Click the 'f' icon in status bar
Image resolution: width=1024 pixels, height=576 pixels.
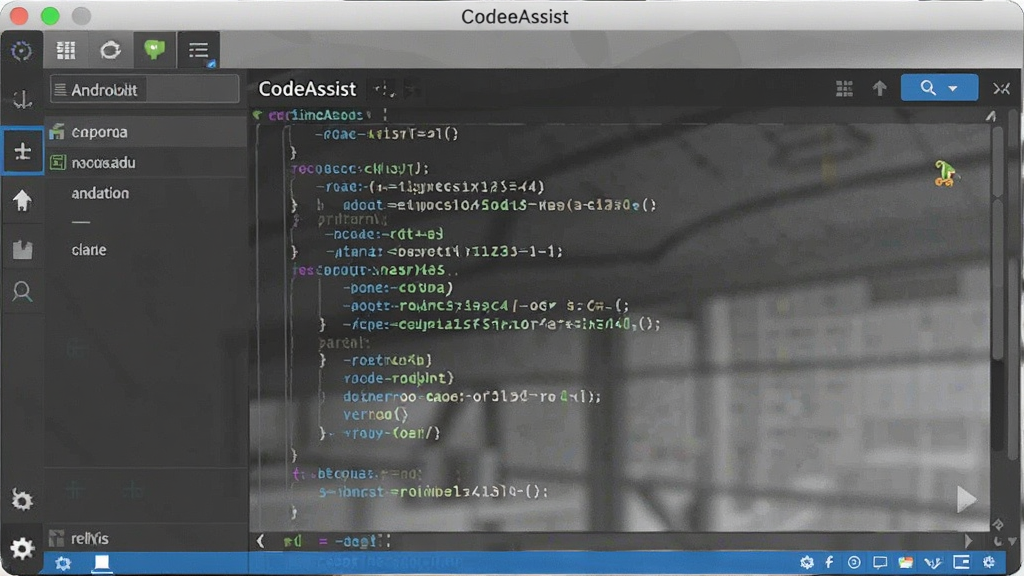point(829,562)
